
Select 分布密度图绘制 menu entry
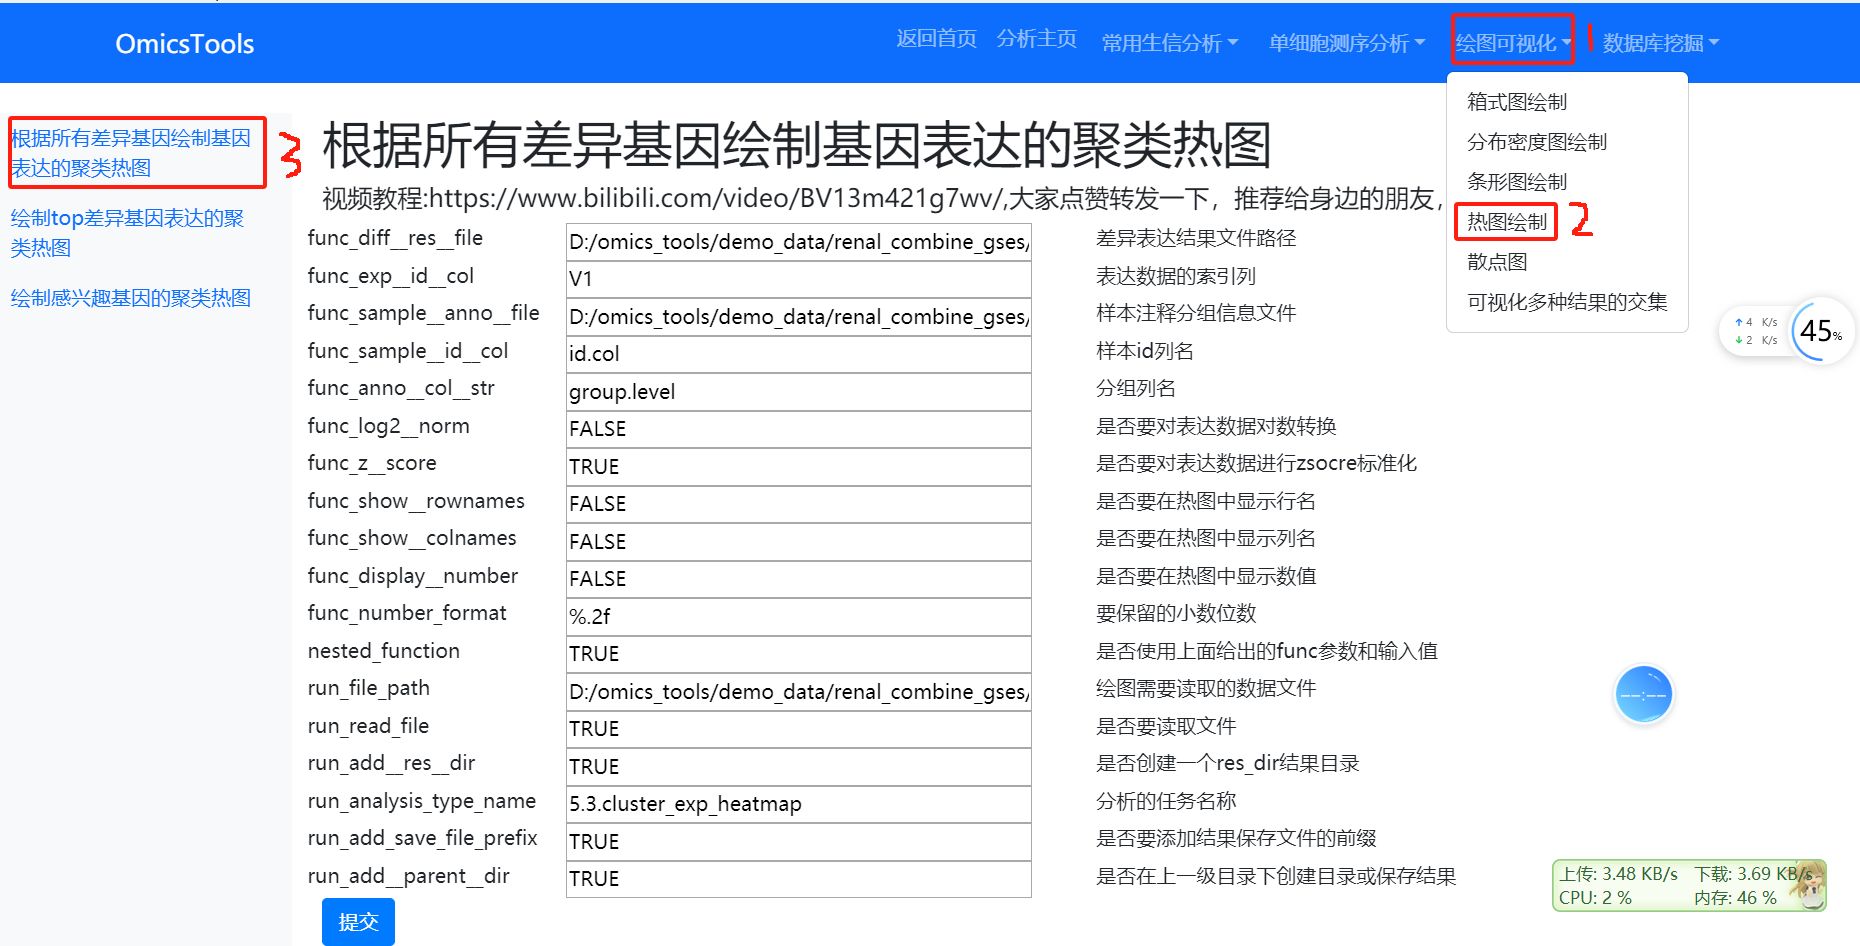pyautogui.click(x=1537, y=142)
